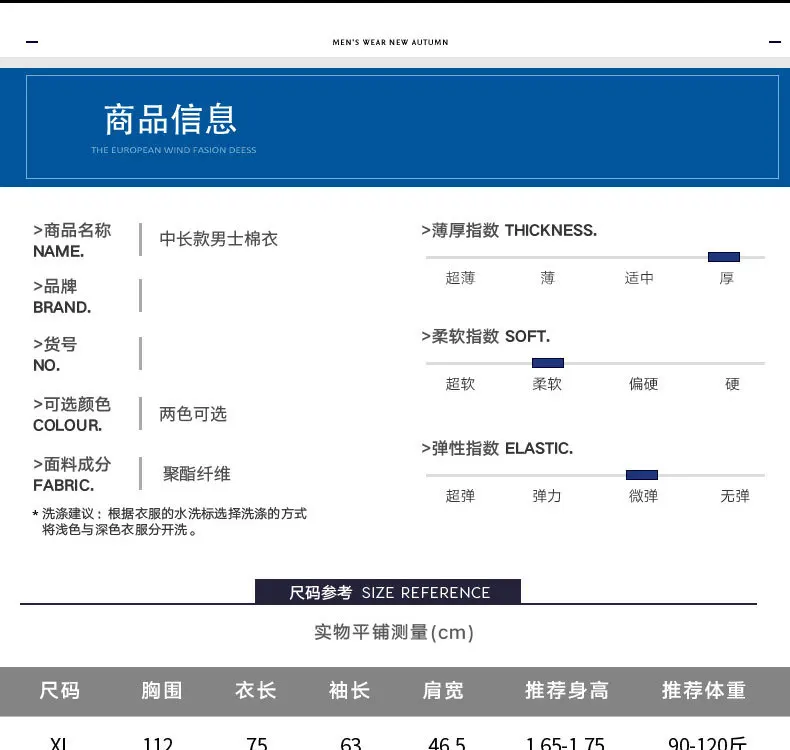Click the softness index slider marker
The height and width of the screenshot is (750, 790).
point(548,363)
